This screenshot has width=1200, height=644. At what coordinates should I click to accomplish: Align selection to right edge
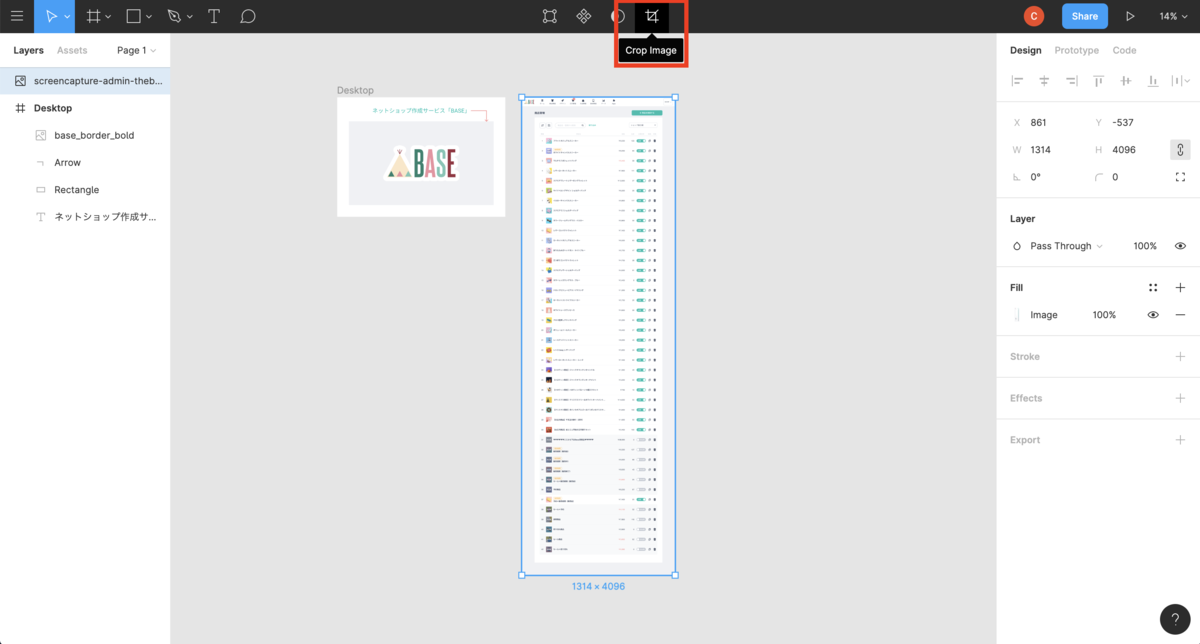click(1071, 80)
